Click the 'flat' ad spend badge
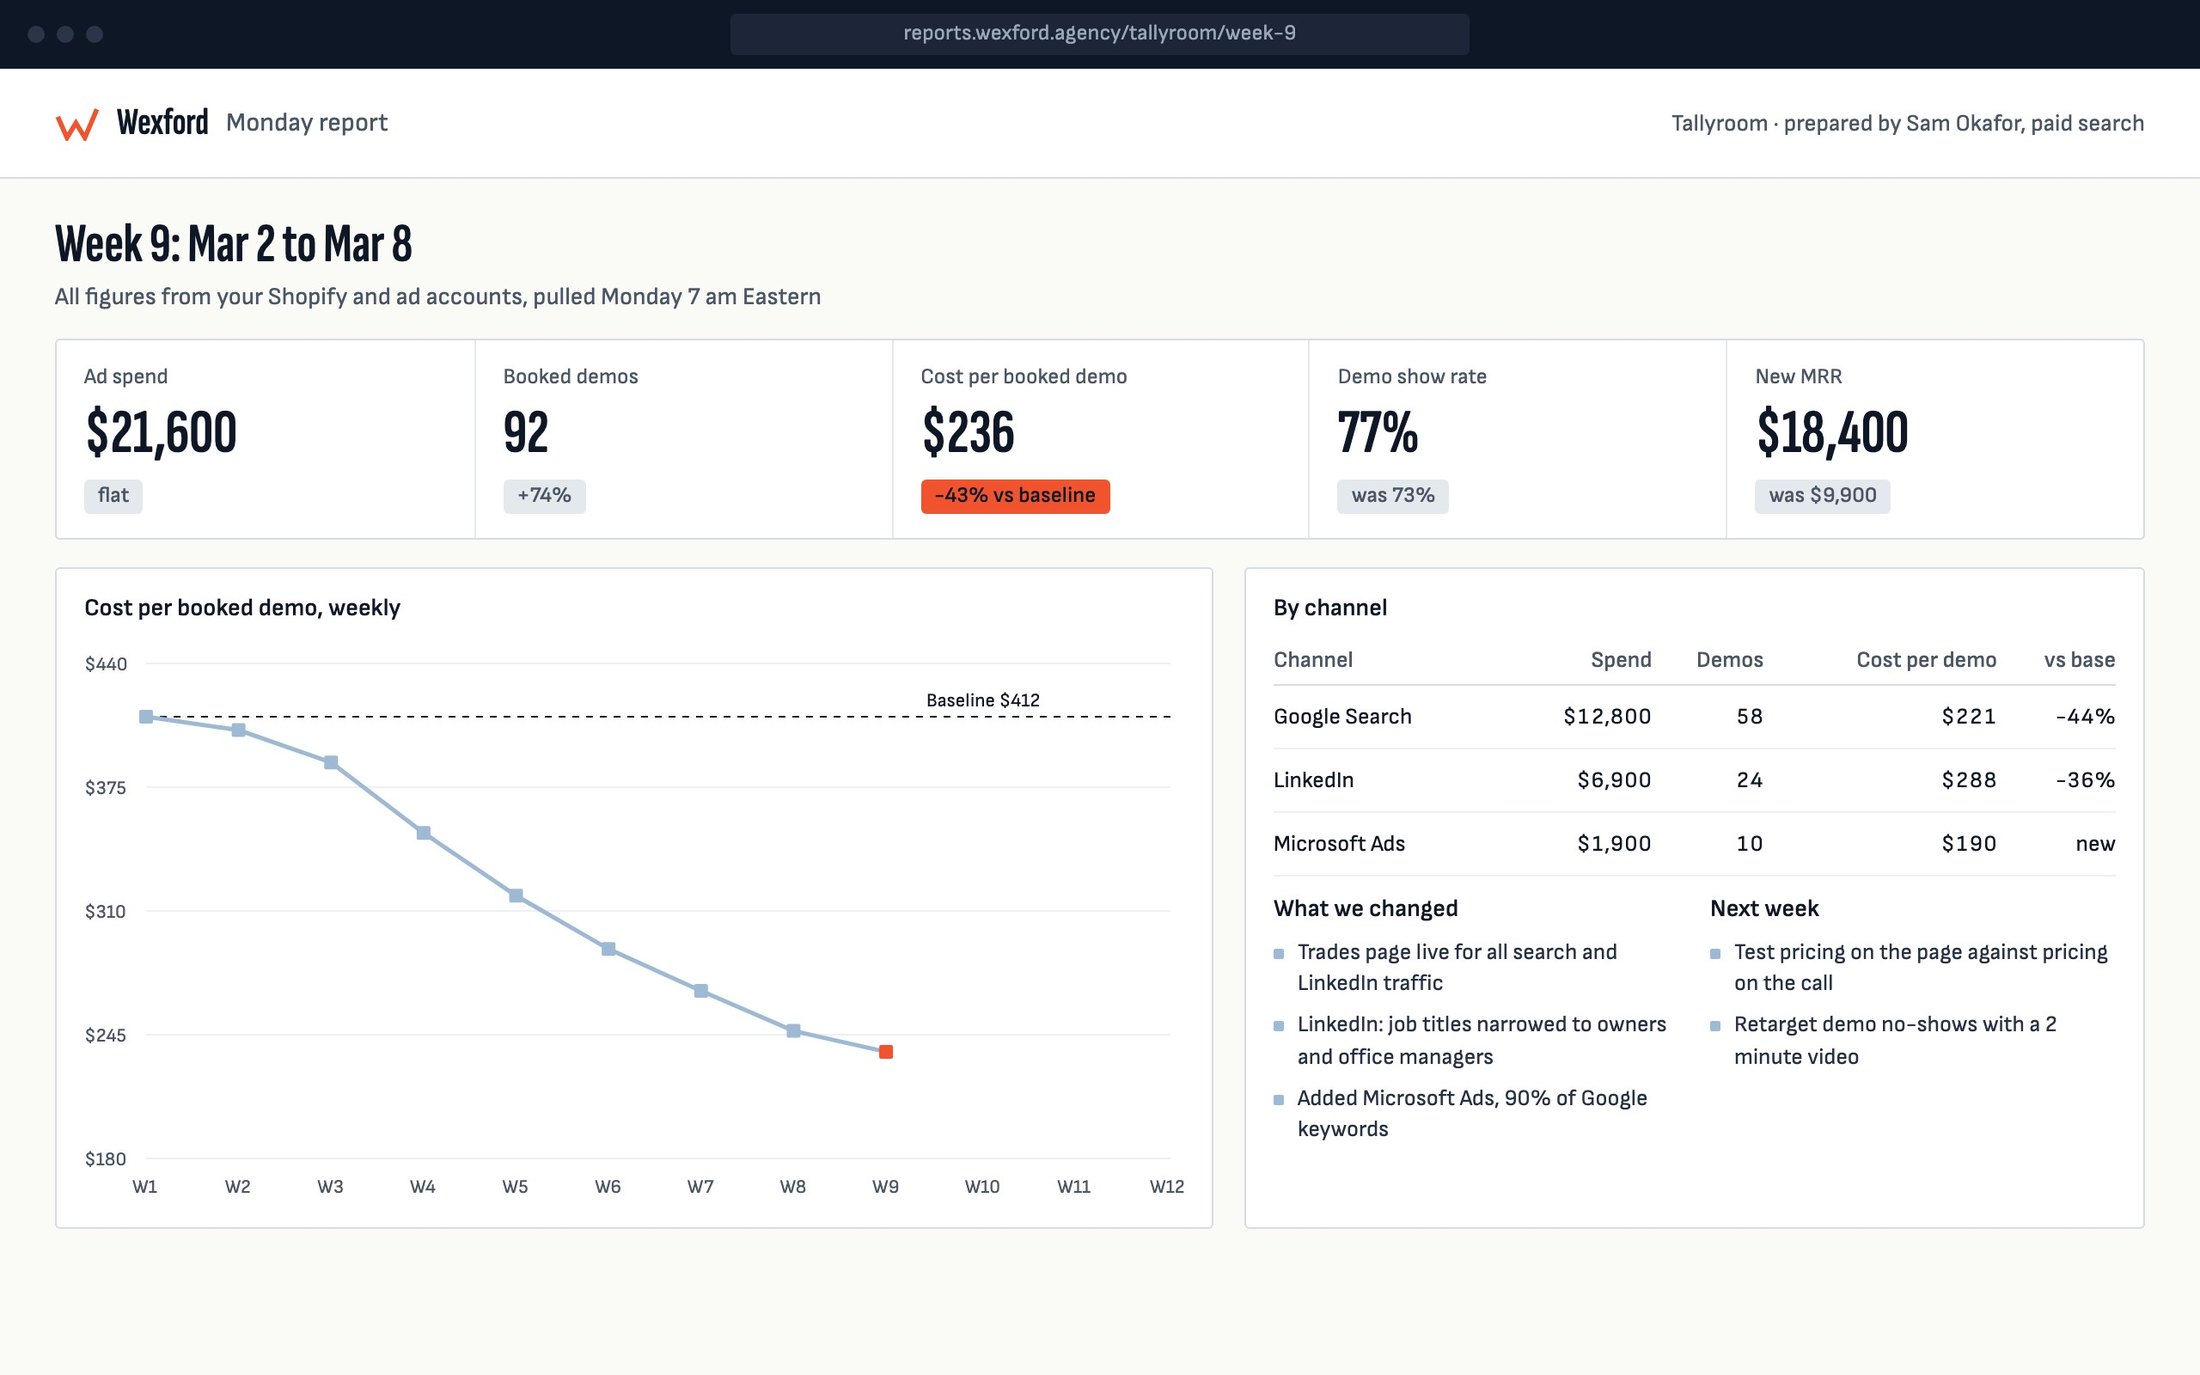This screenshot has width=2200, height=1375. pos(113,496)
